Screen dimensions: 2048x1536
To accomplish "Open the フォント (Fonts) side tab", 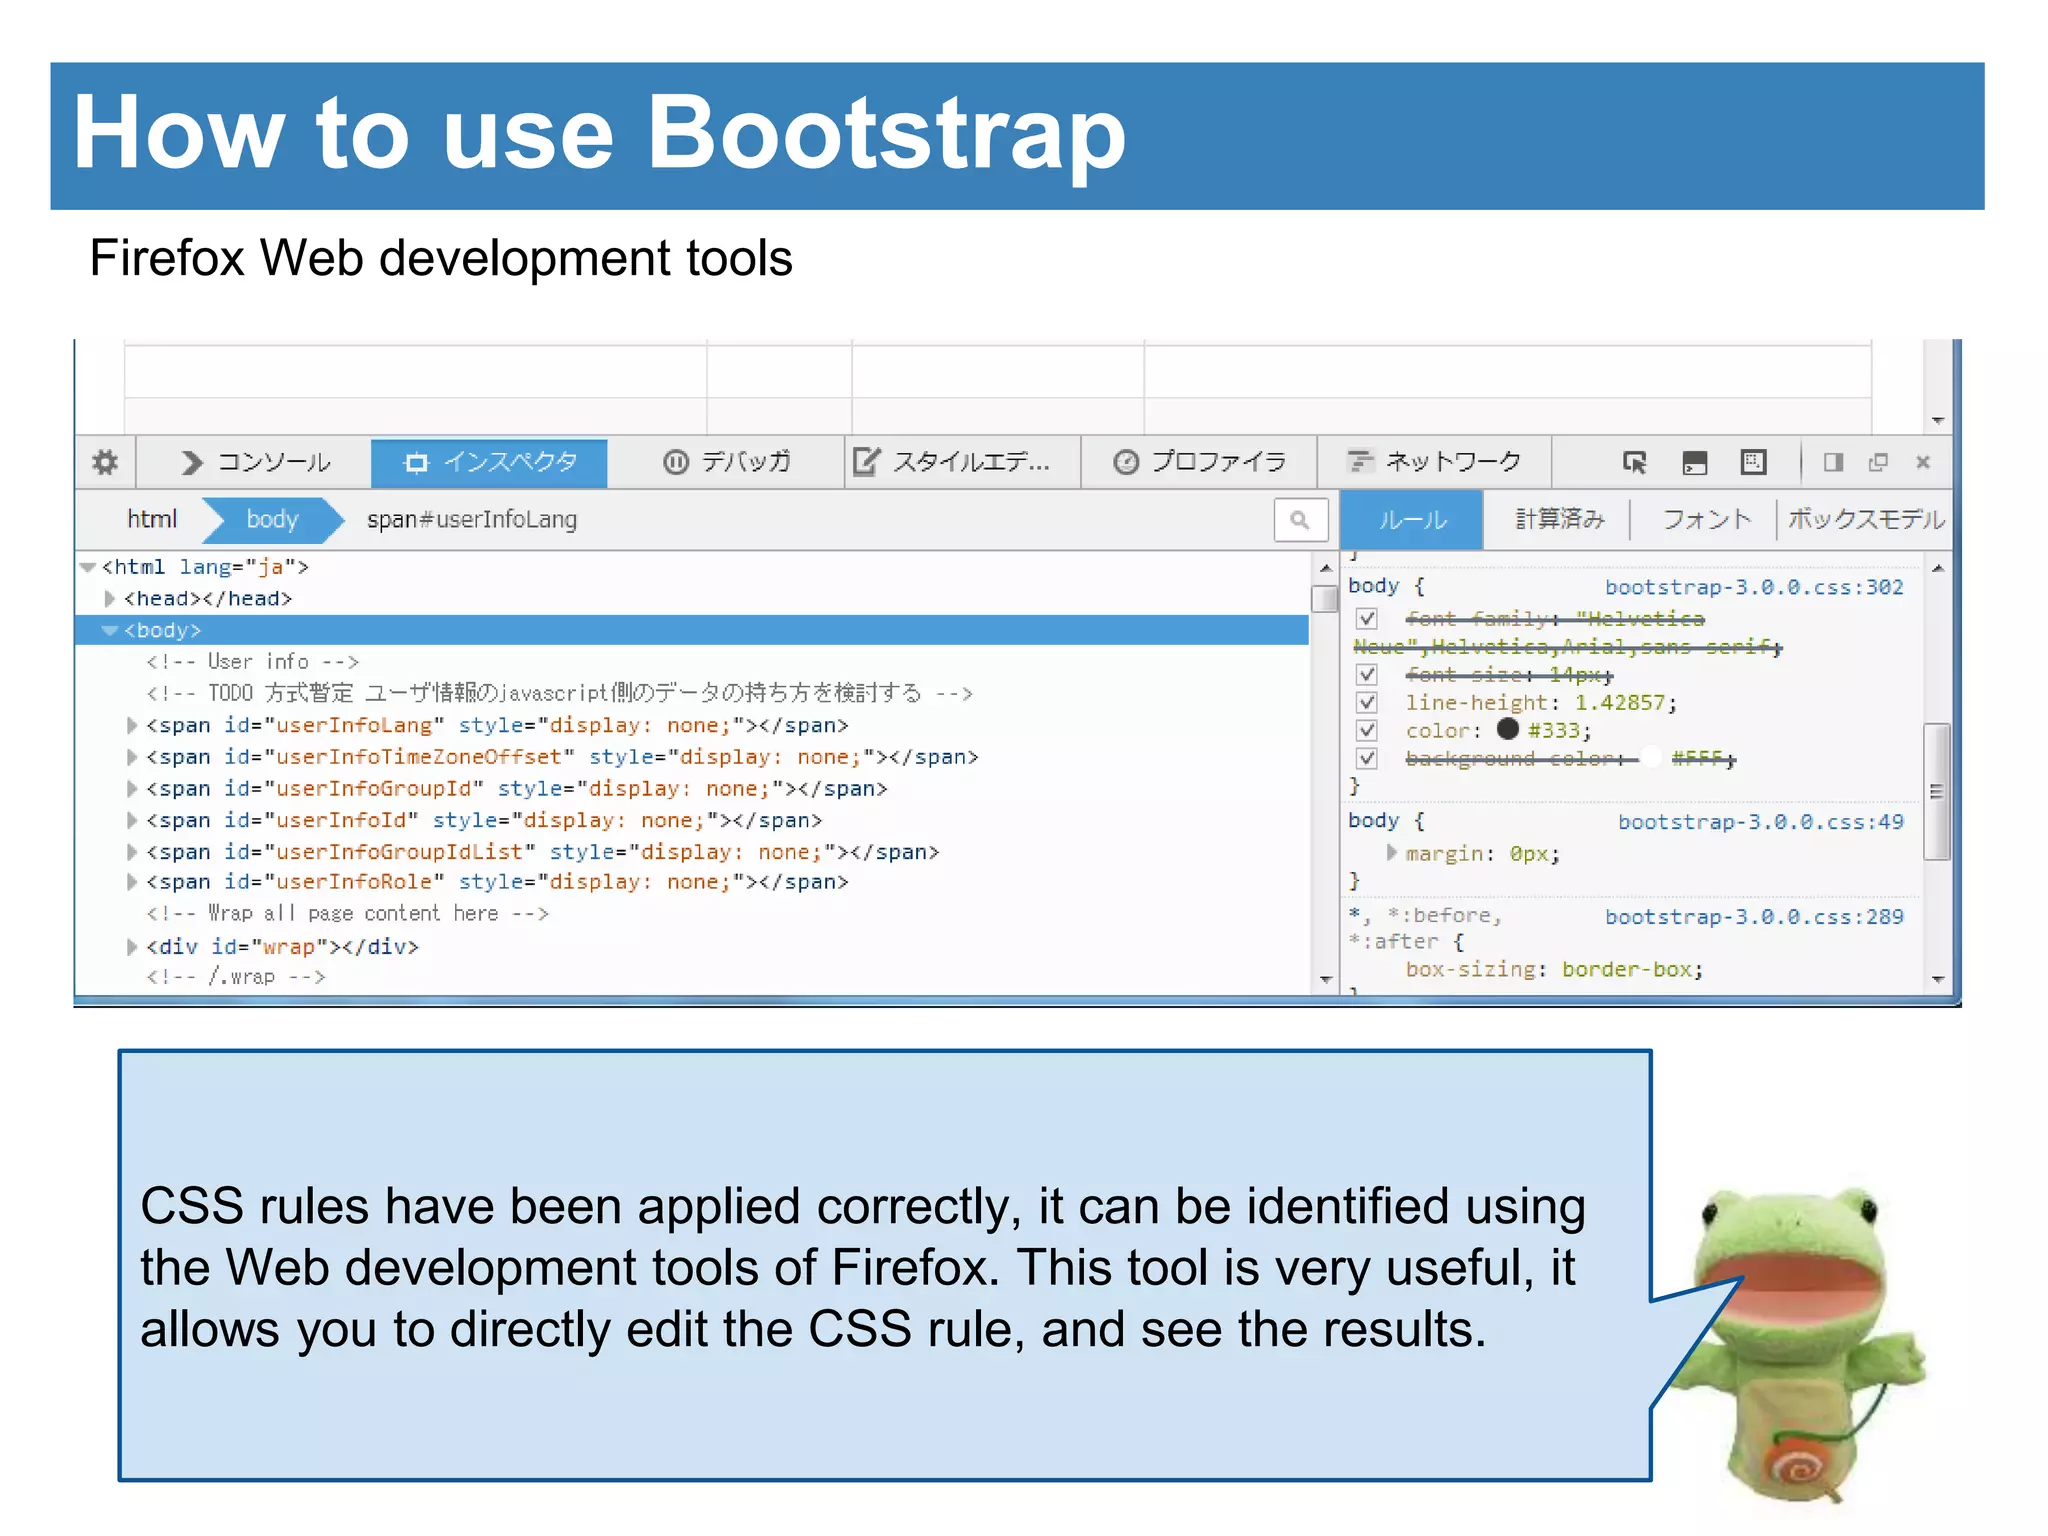I will coord(1706,519).
